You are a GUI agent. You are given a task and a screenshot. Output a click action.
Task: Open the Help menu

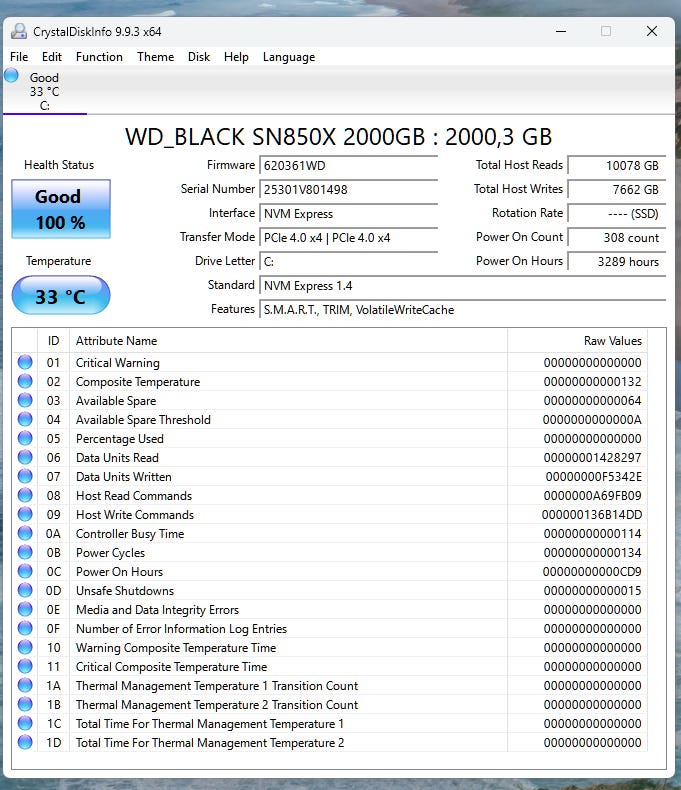tap(236, 57)
